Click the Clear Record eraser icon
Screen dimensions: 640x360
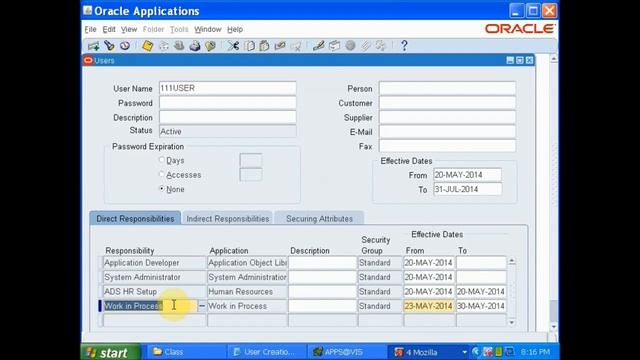(x=280, y=46)
